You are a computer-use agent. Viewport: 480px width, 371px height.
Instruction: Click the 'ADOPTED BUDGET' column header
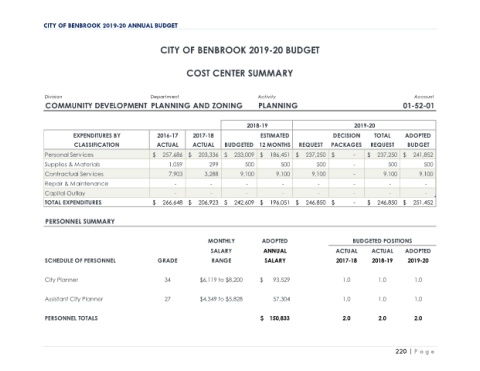(x=418, y=140)
